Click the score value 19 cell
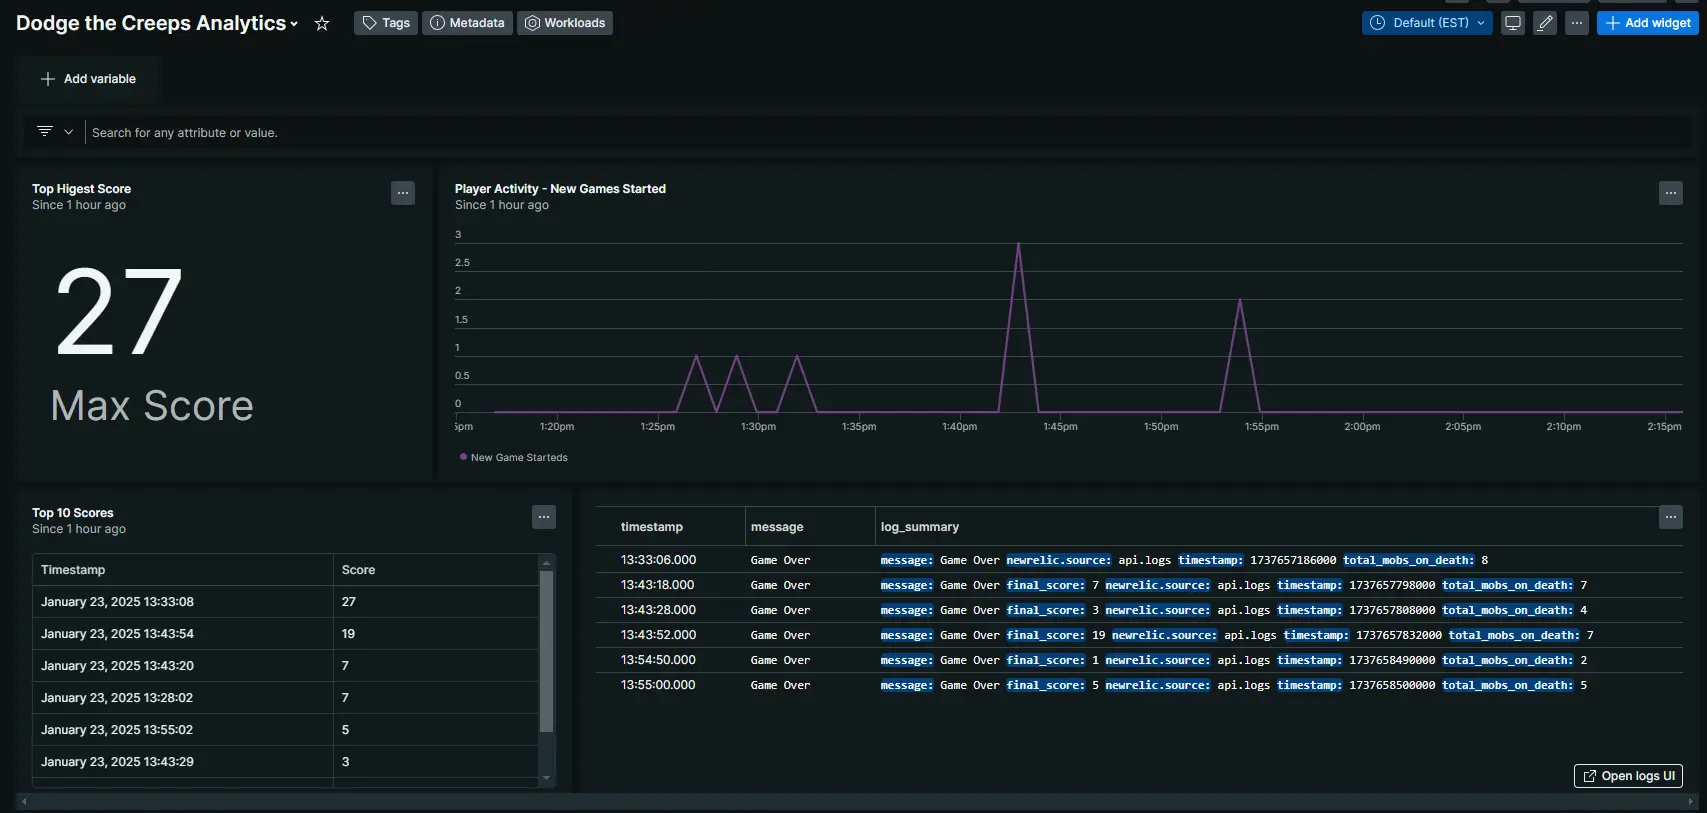Screen dimensions: 1707x813 pyautogui.click(x=436, y=634)
